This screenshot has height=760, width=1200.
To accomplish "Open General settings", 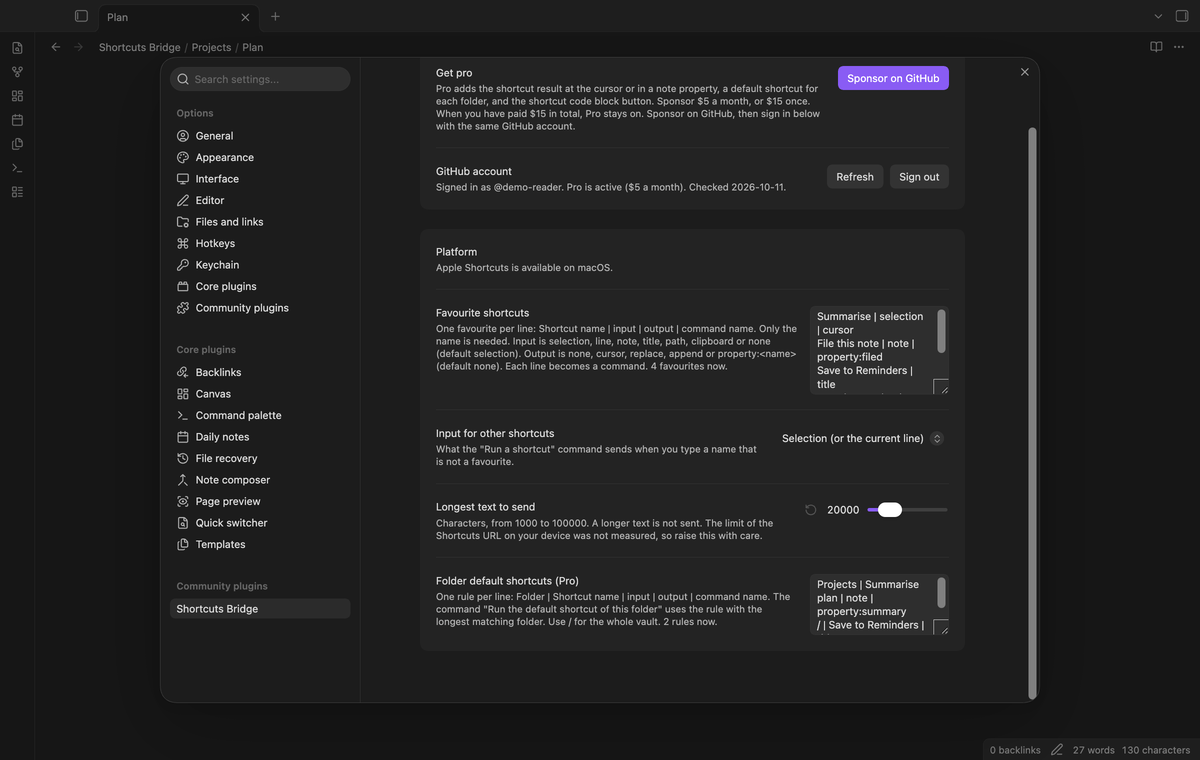I will pyautogui.click(x=260, y=136).
